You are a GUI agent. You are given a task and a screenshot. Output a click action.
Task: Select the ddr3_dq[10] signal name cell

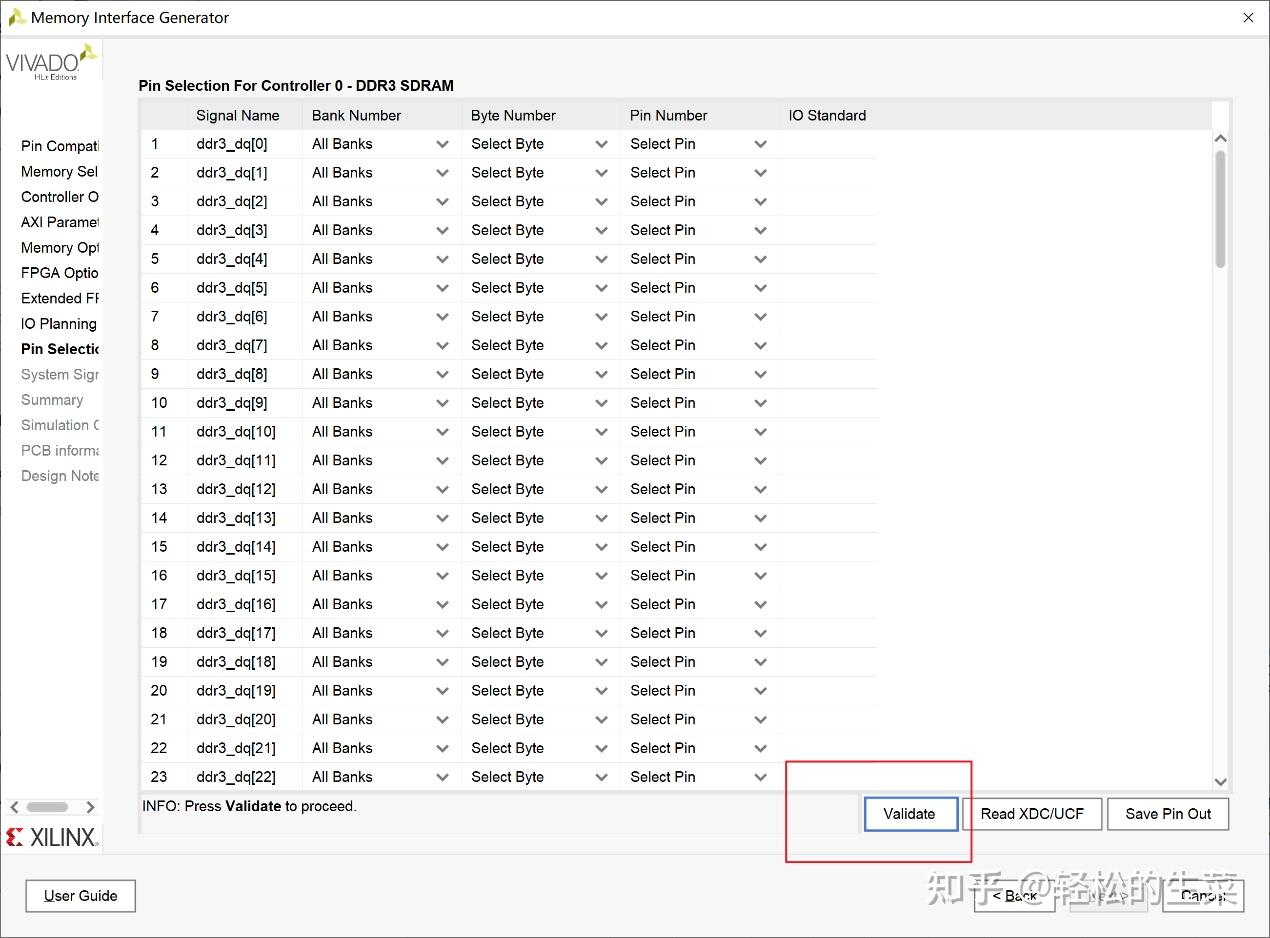[x=236, y=432]
